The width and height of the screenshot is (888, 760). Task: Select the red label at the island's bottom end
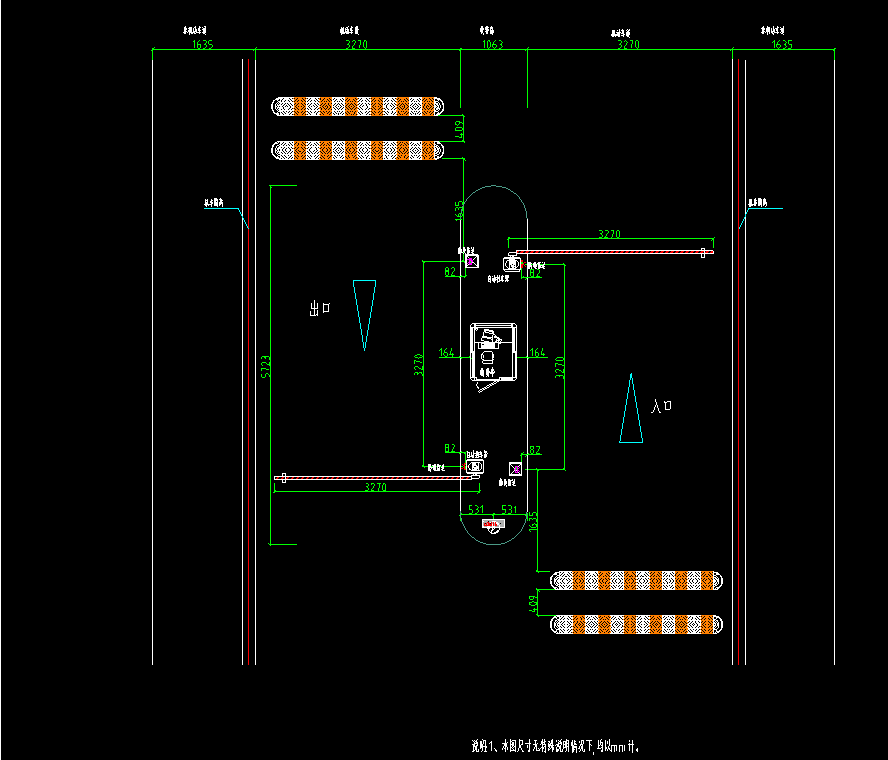click(493, 524)
